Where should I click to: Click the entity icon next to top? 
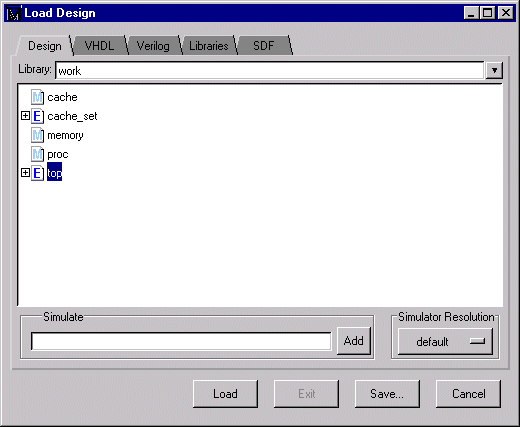pos(37,173)
